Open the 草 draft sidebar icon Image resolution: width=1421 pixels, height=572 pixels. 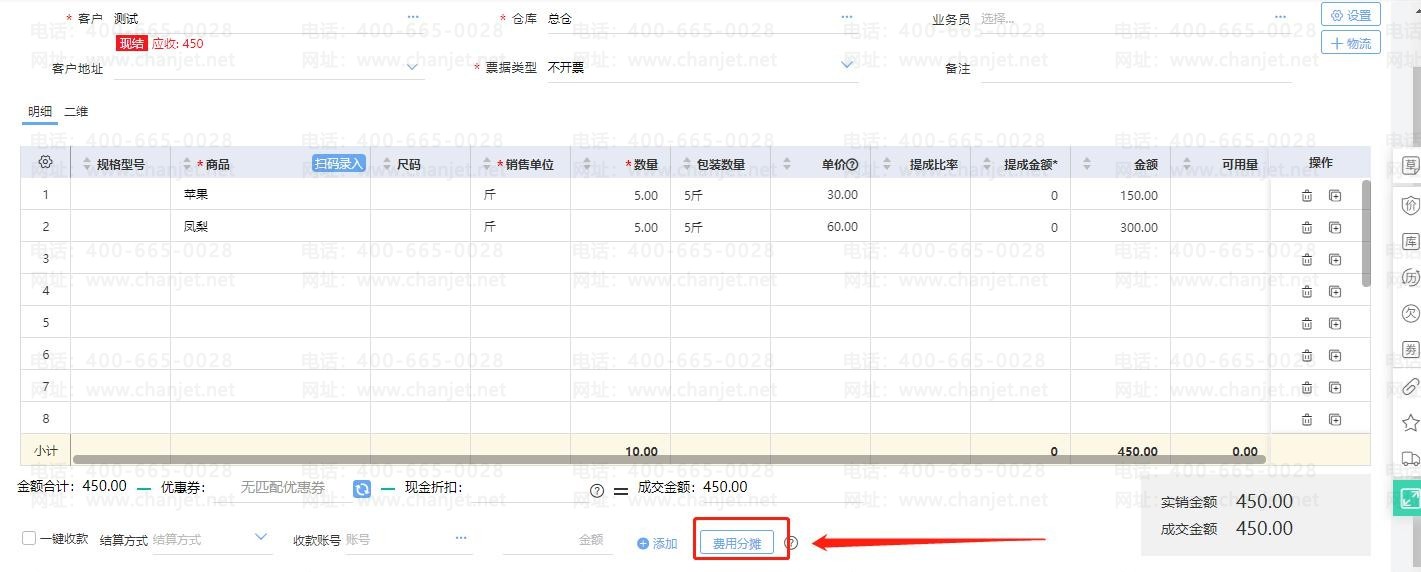1411,165
